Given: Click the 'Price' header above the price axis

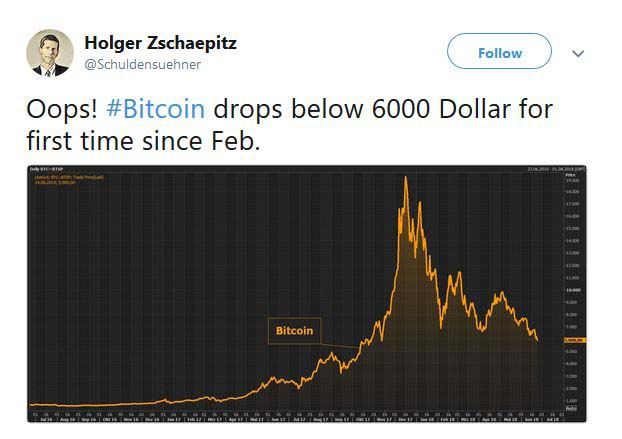Looking at the screenshot, I should click(x=570, y=176).
